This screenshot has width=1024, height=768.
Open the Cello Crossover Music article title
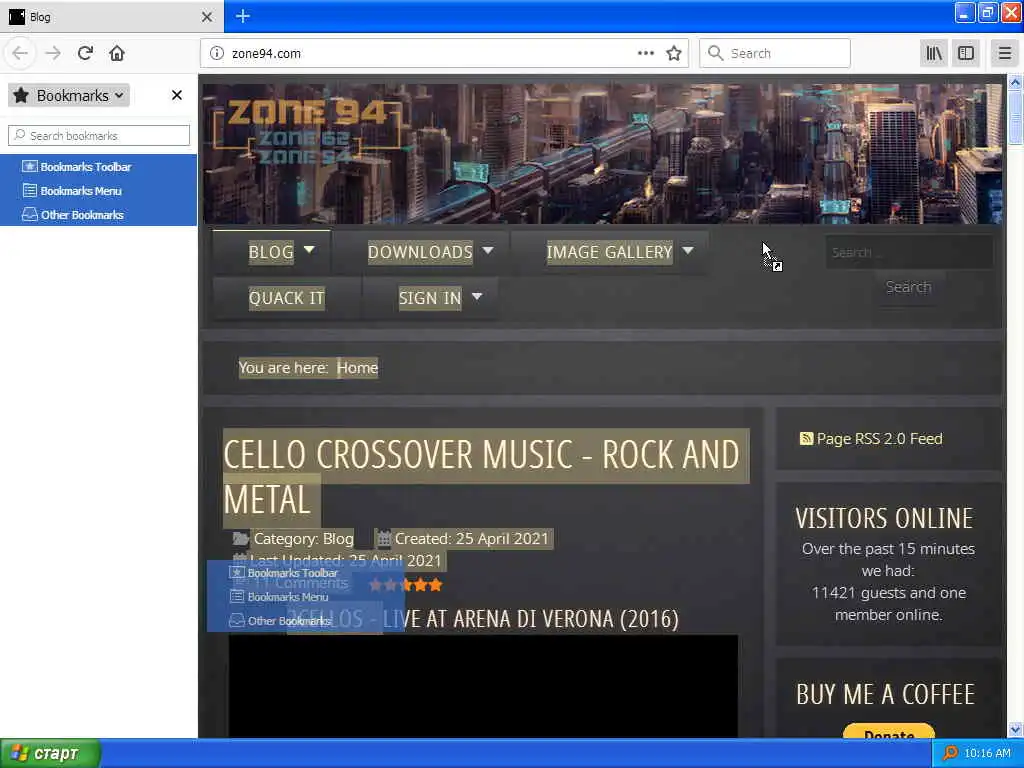tap(481, 477)
